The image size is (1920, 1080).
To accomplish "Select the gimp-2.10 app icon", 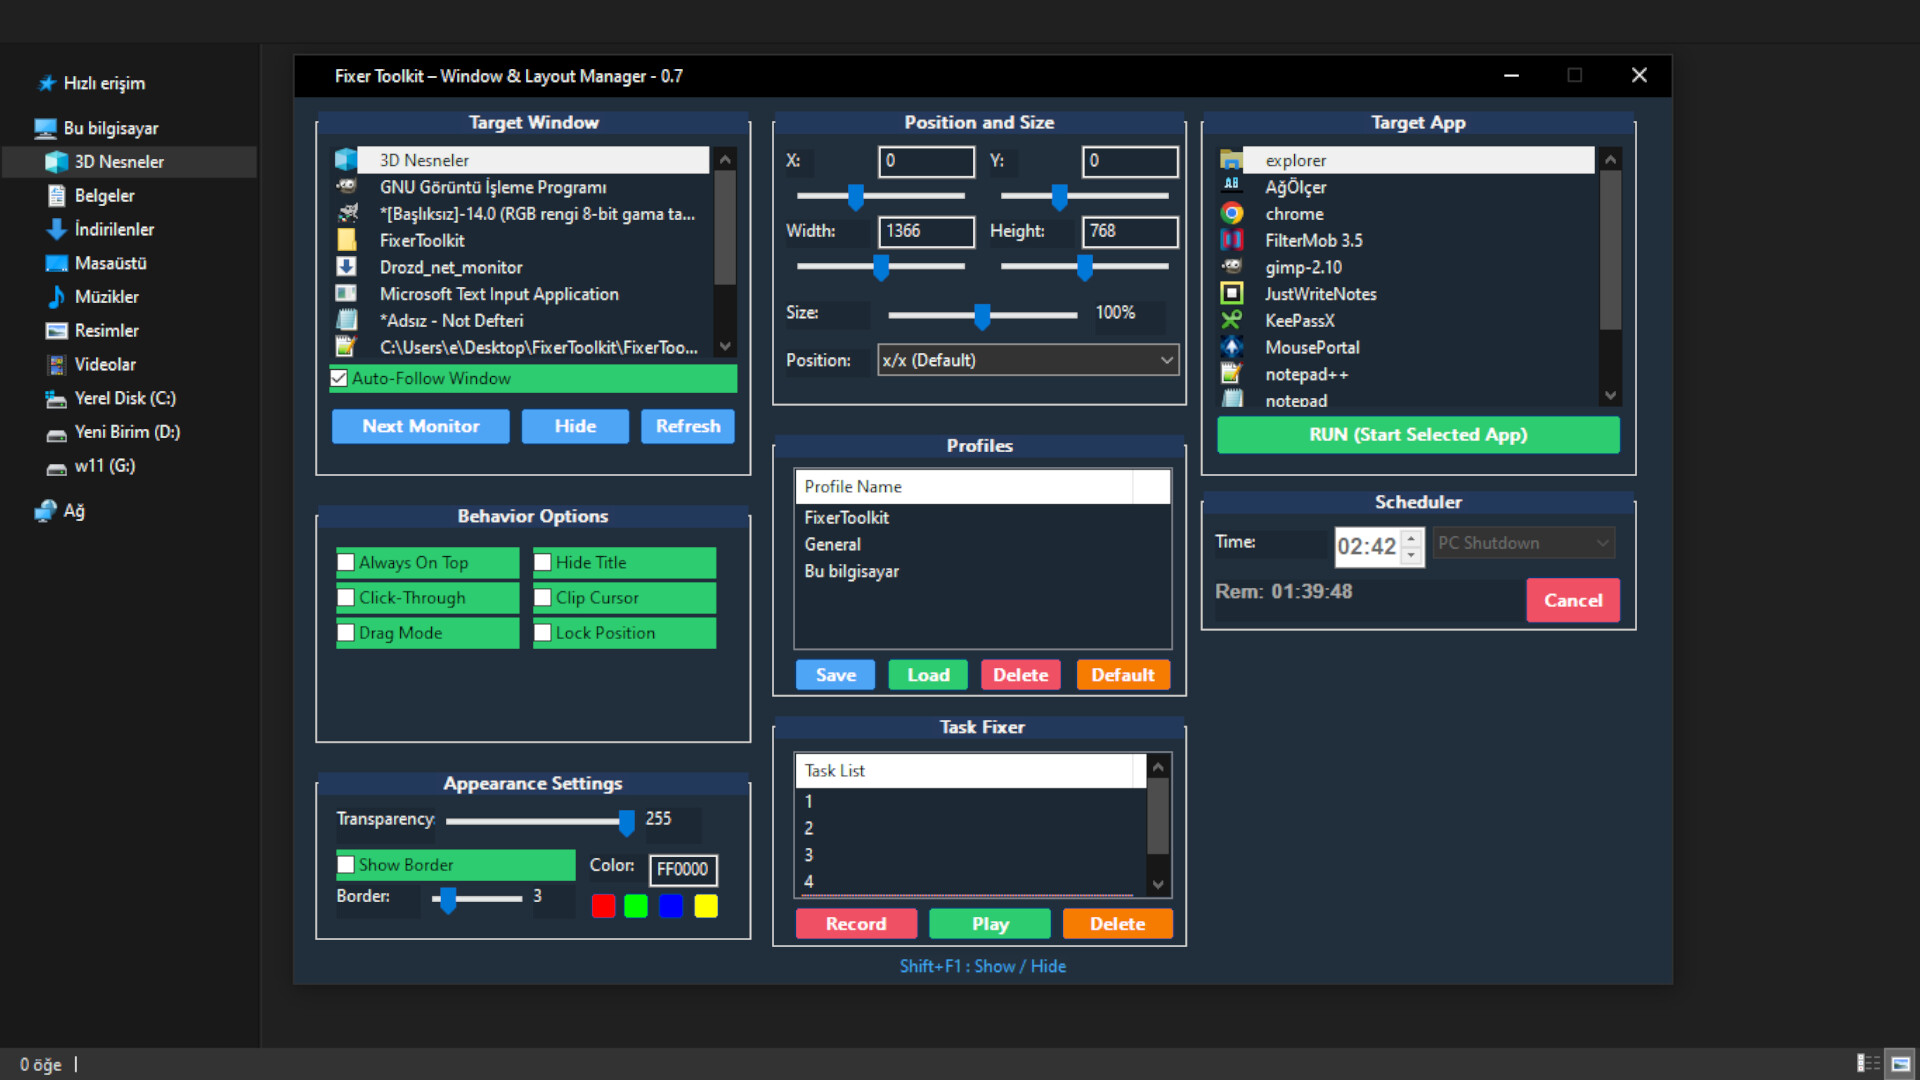I will pos(1233,267).
